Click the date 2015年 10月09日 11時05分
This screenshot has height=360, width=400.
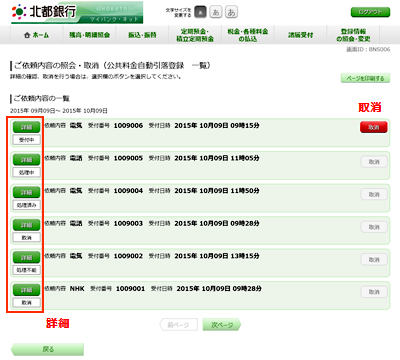pyautogui.click(x=217, y=158)
